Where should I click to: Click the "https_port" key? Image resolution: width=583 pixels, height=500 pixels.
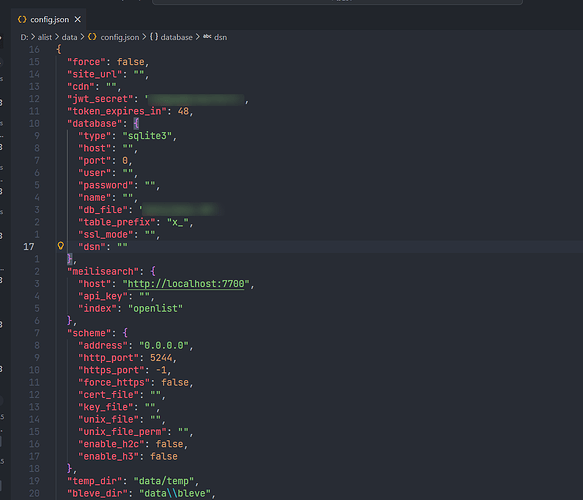click(x=111, y=370)
